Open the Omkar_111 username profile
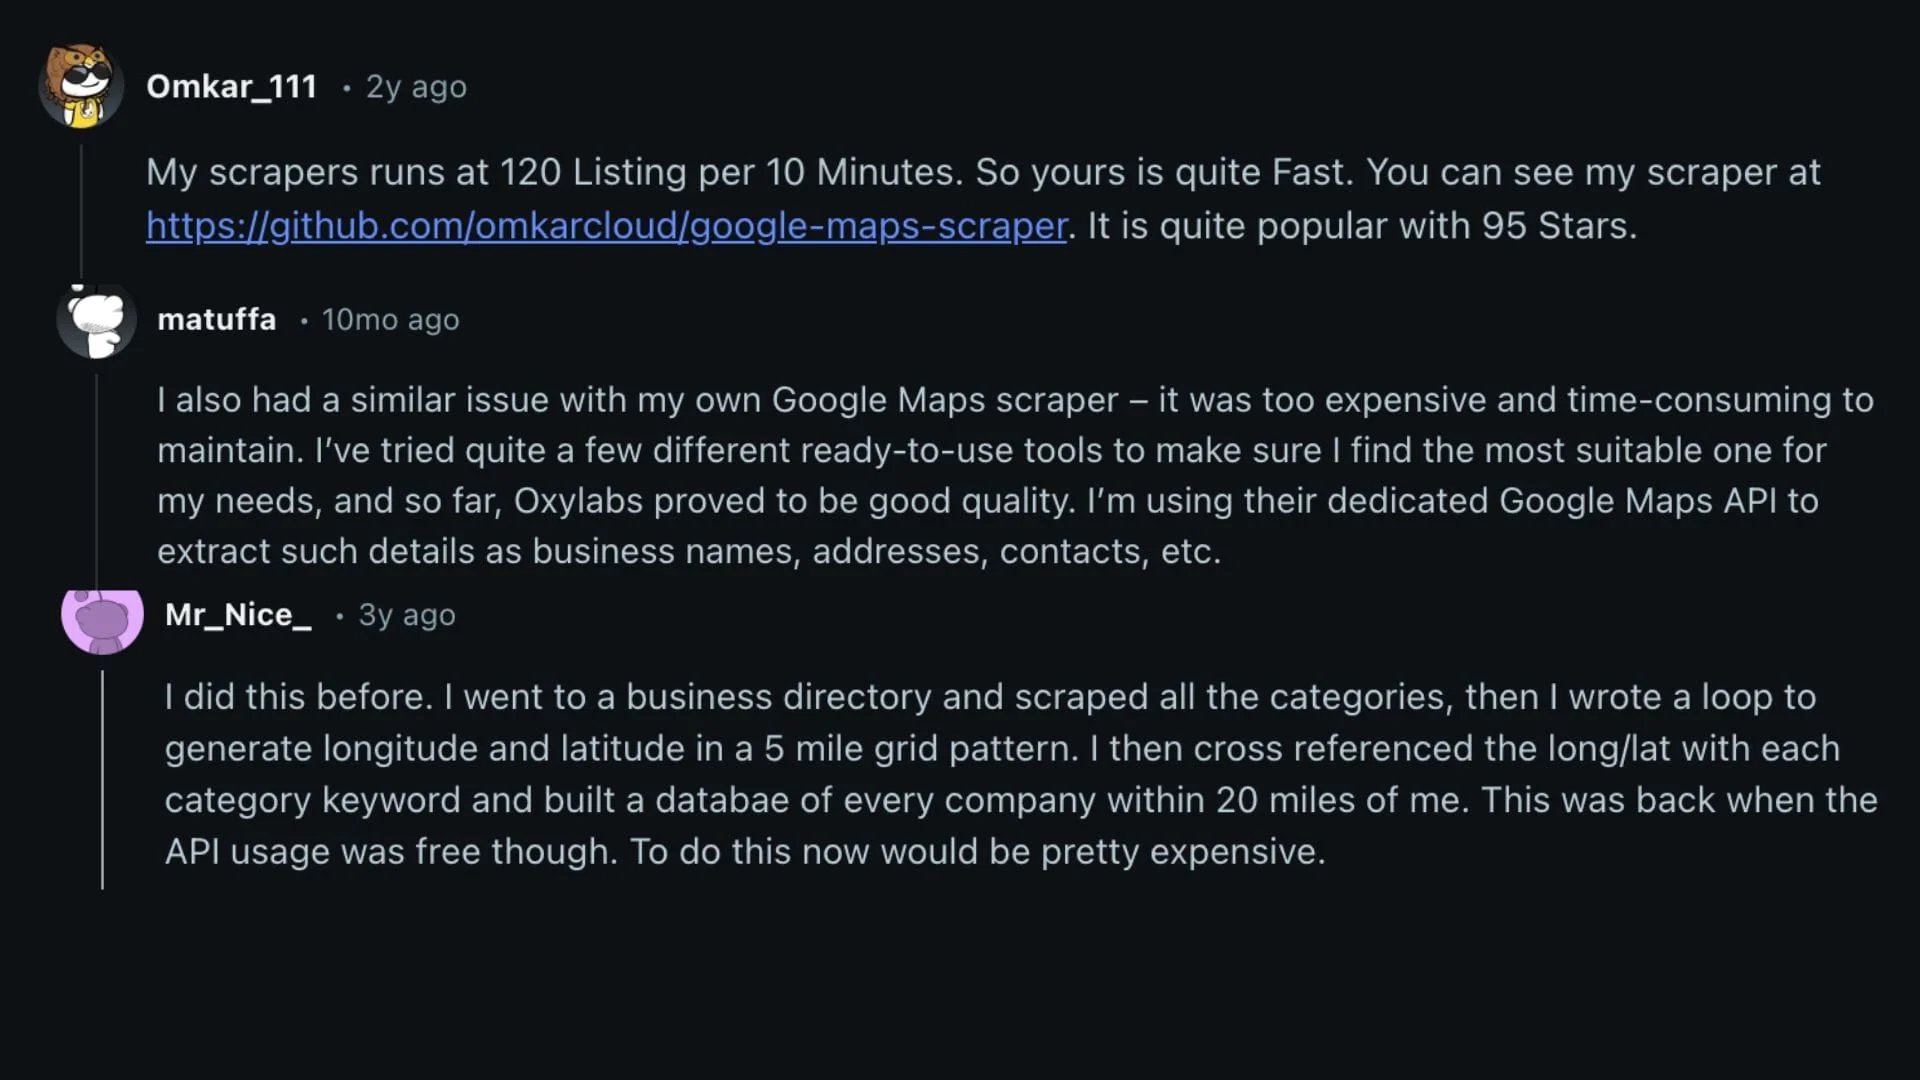The width and height of the screenshot is (1920, 1080). 231,87
